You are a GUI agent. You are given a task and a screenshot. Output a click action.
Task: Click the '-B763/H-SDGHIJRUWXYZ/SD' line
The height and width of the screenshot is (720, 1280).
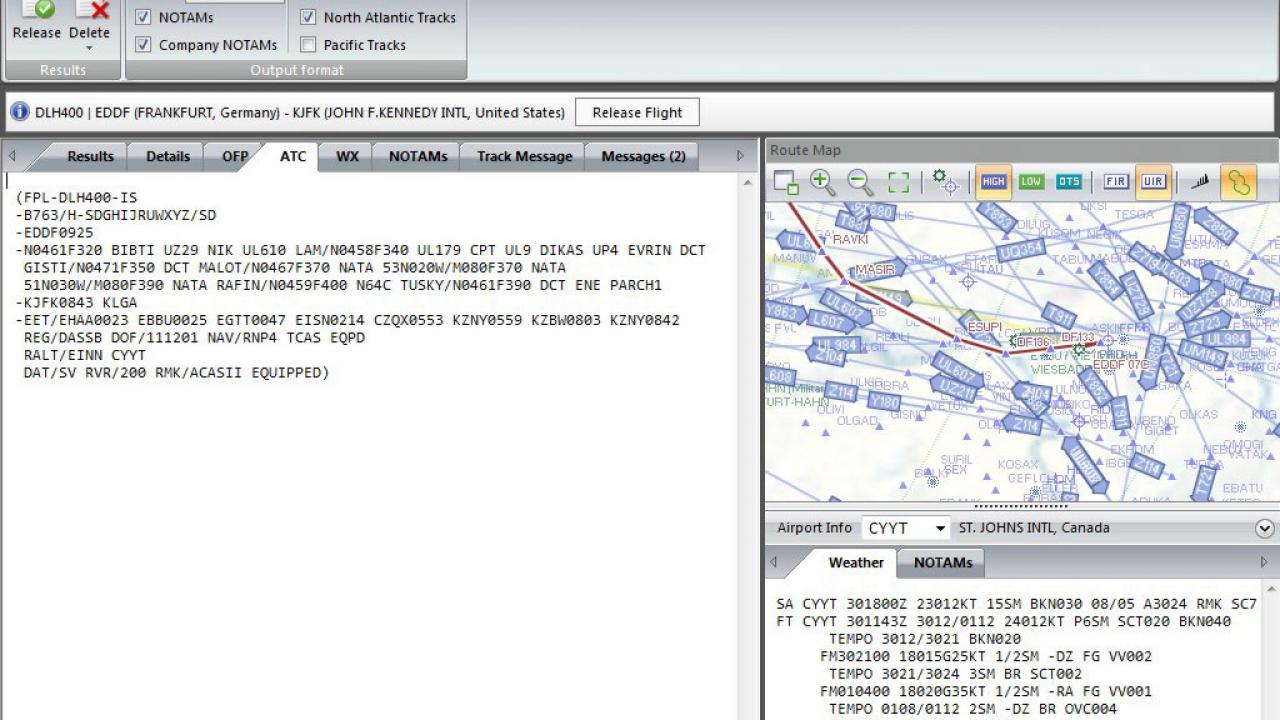click(116, 215)
